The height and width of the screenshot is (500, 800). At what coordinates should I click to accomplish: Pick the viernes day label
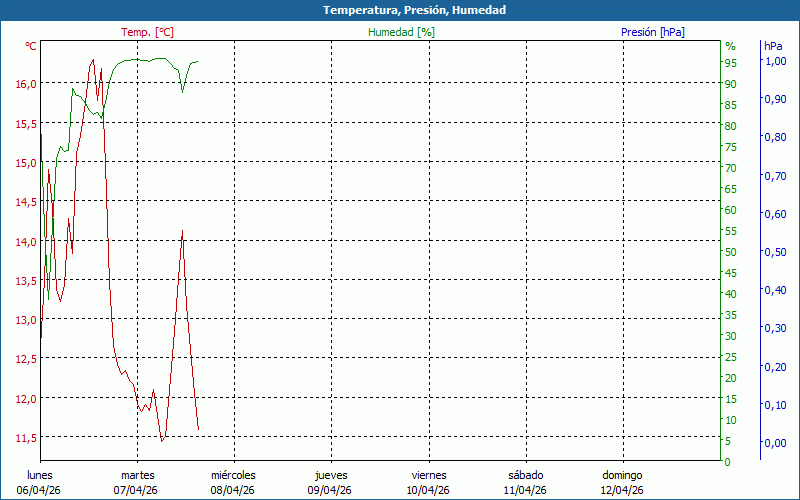[x=429, y=475]
